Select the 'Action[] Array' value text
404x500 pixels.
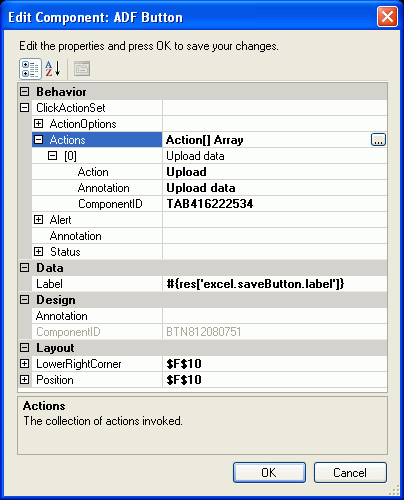click(205, 140)
